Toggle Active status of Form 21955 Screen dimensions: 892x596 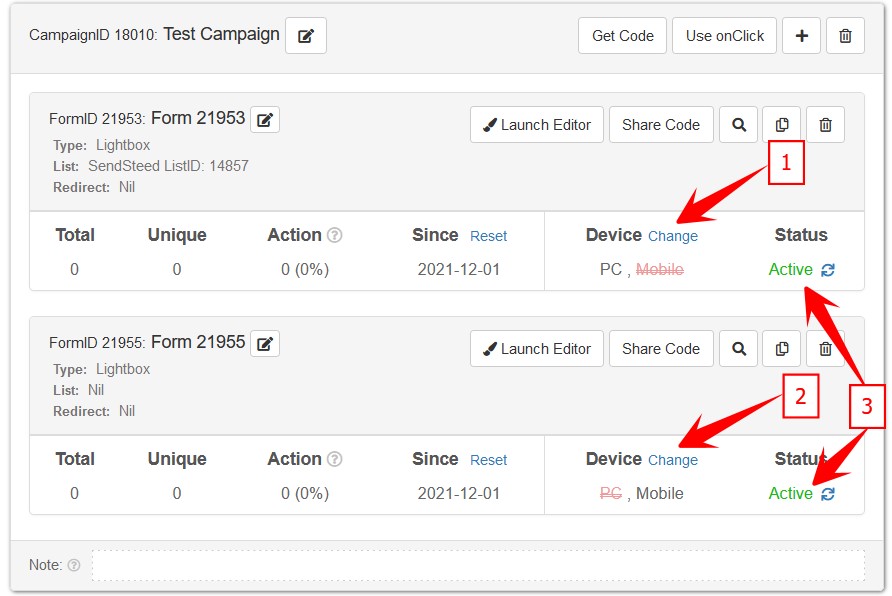point(828,494)
